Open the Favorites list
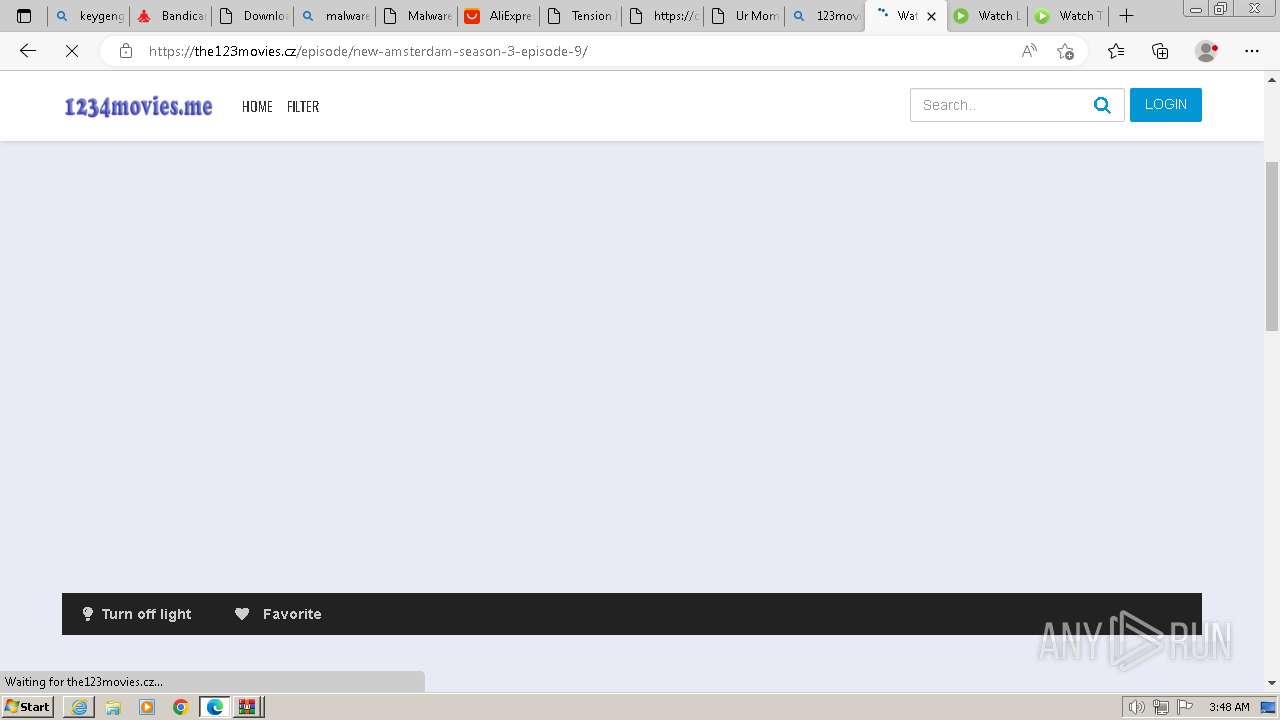This screenshot has width=1280, height=720. coord(1116,51)
